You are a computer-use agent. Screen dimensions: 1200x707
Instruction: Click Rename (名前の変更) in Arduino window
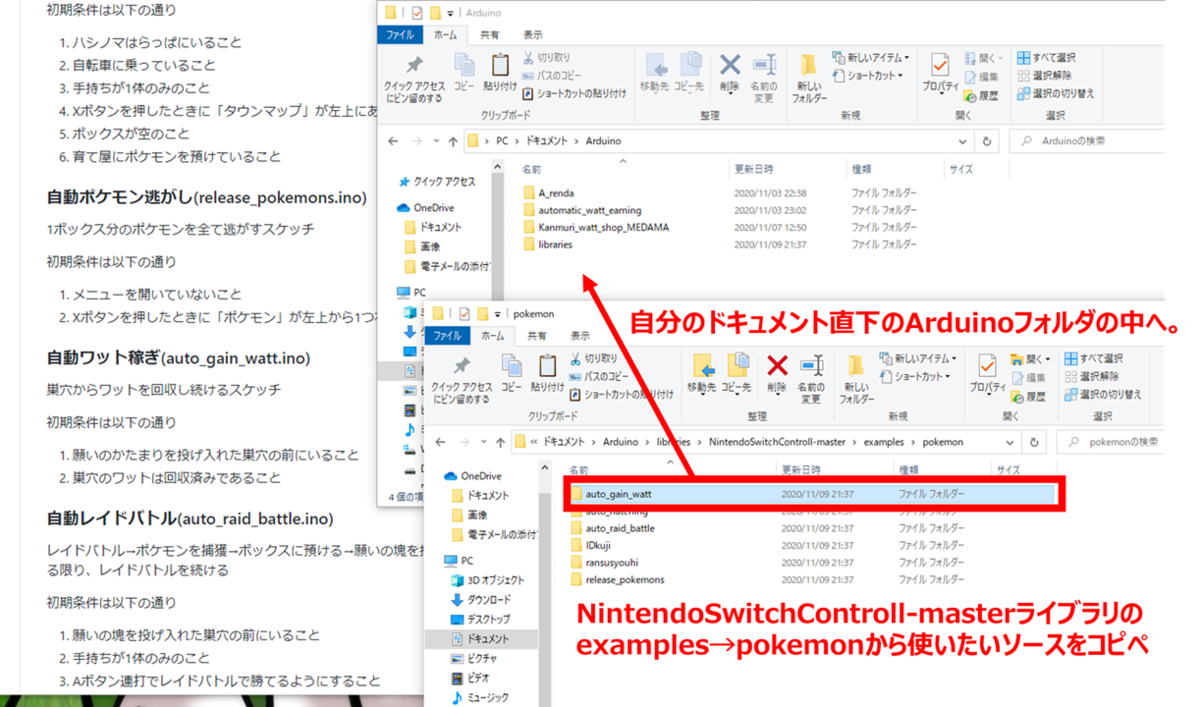tap(764, 78)
